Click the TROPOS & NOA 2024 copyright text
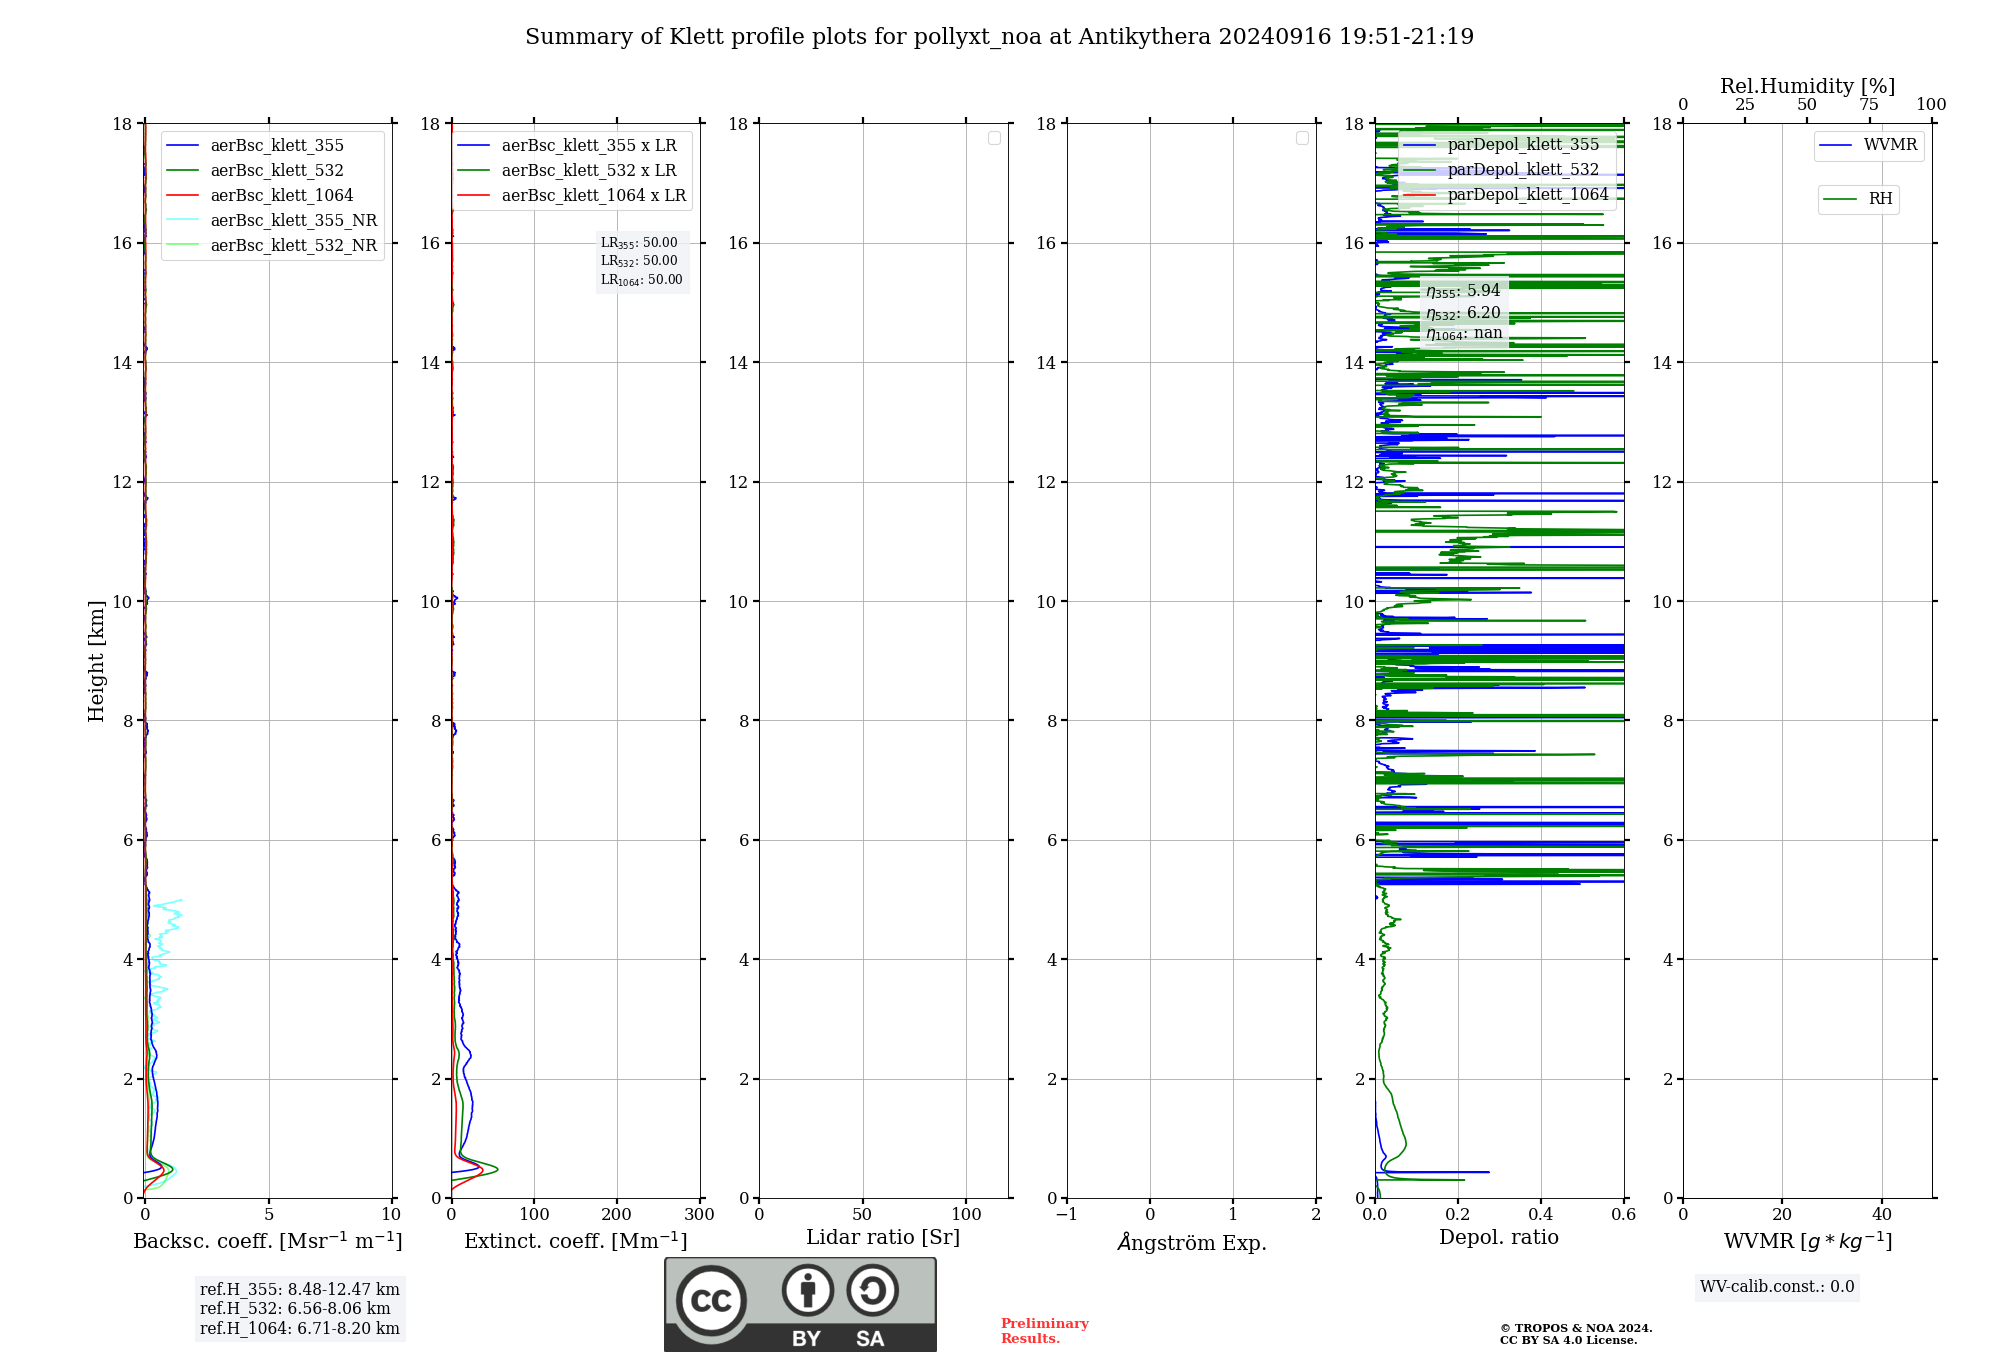The width and height of the screenshot is (2000, 1360). pyautogui.click(x=1576, y=1329)
